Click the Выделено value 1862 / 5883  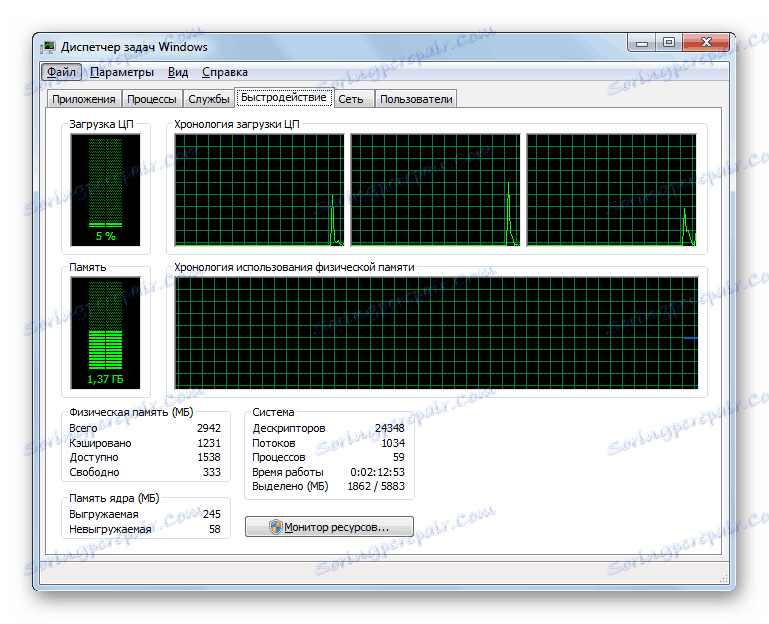click(x=376, y=486)
